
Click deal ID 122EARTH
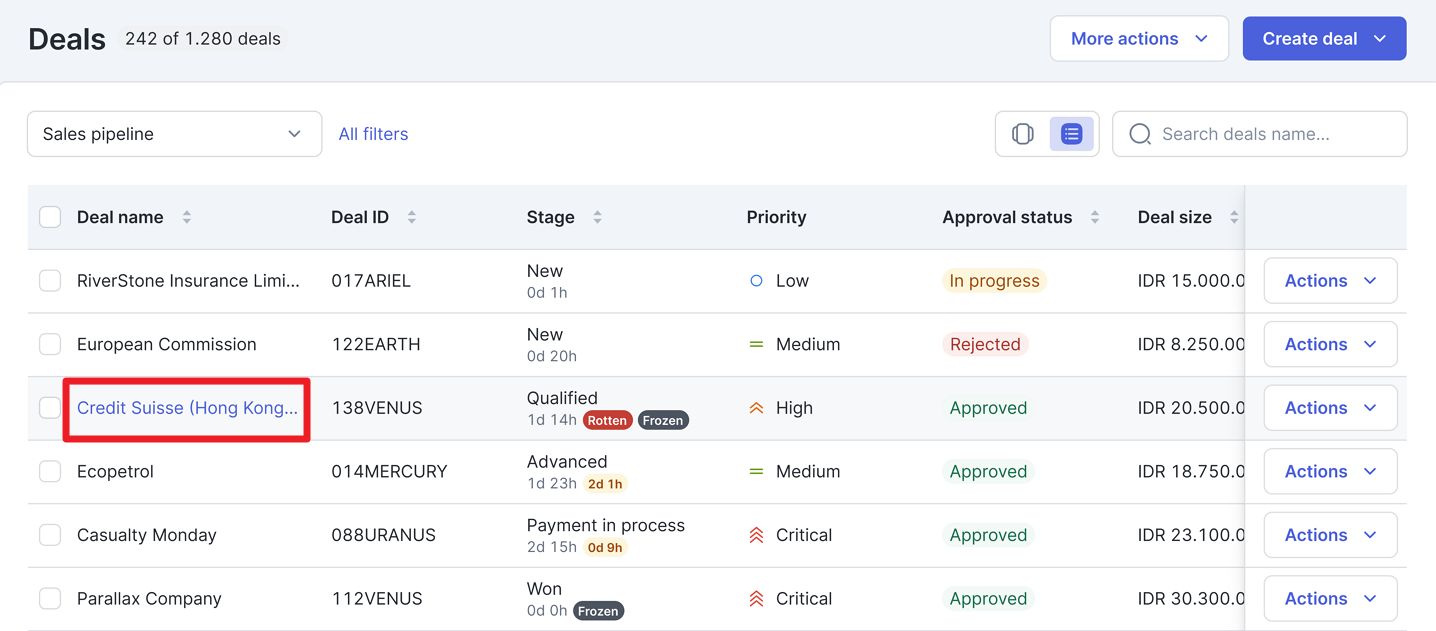(376, 344)
